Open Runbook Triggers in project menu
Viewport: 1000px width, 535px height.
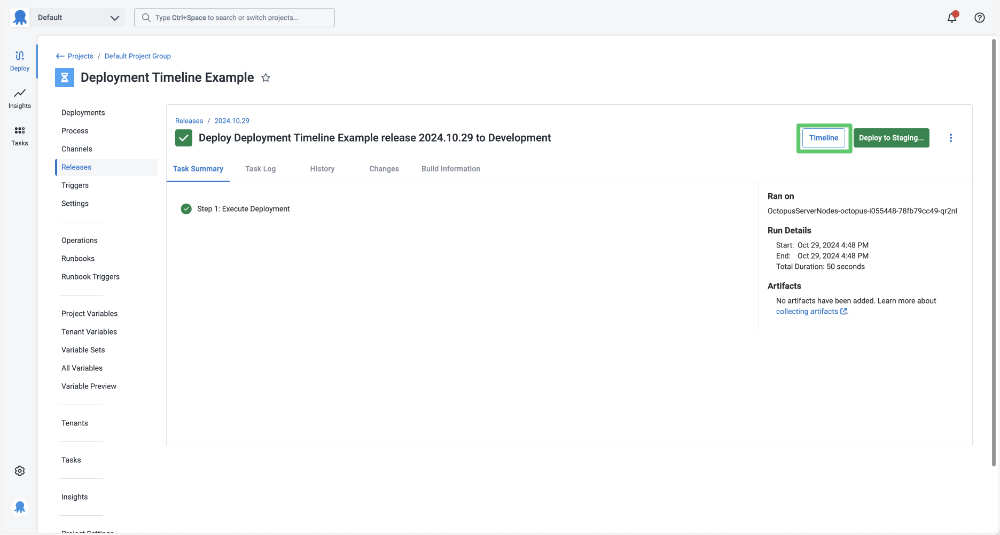pyautogui.click(x=91, y=277)
